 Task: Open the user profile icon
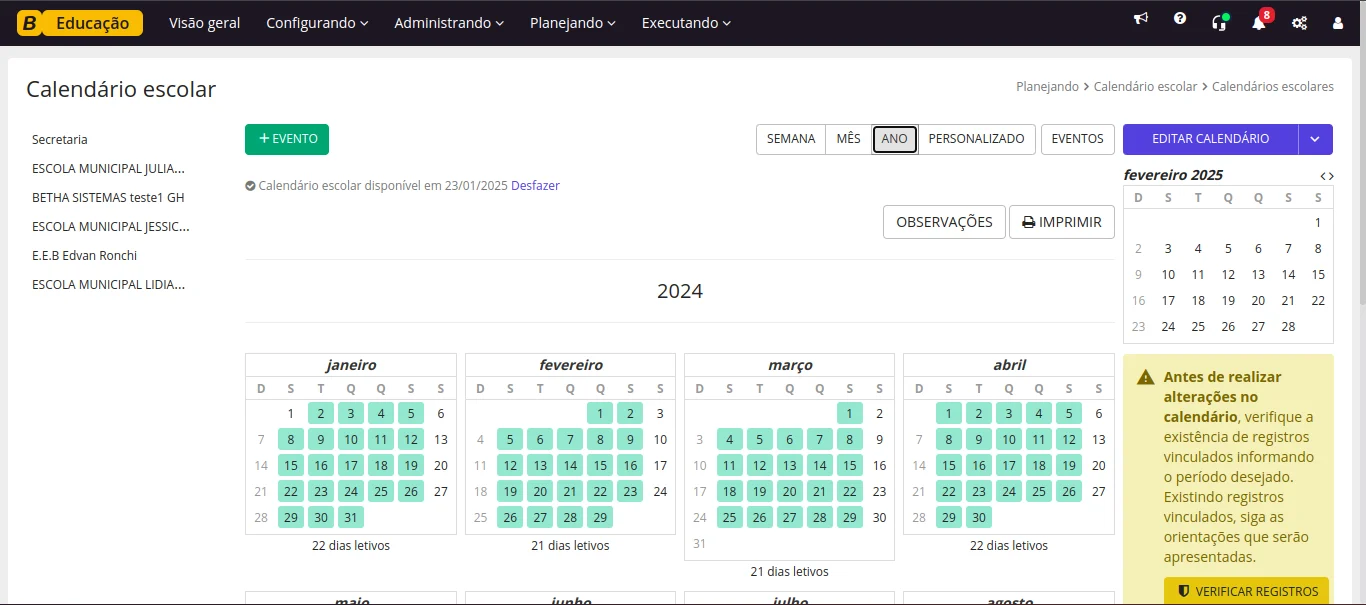pyautogui.click(x=1338, y=22)
